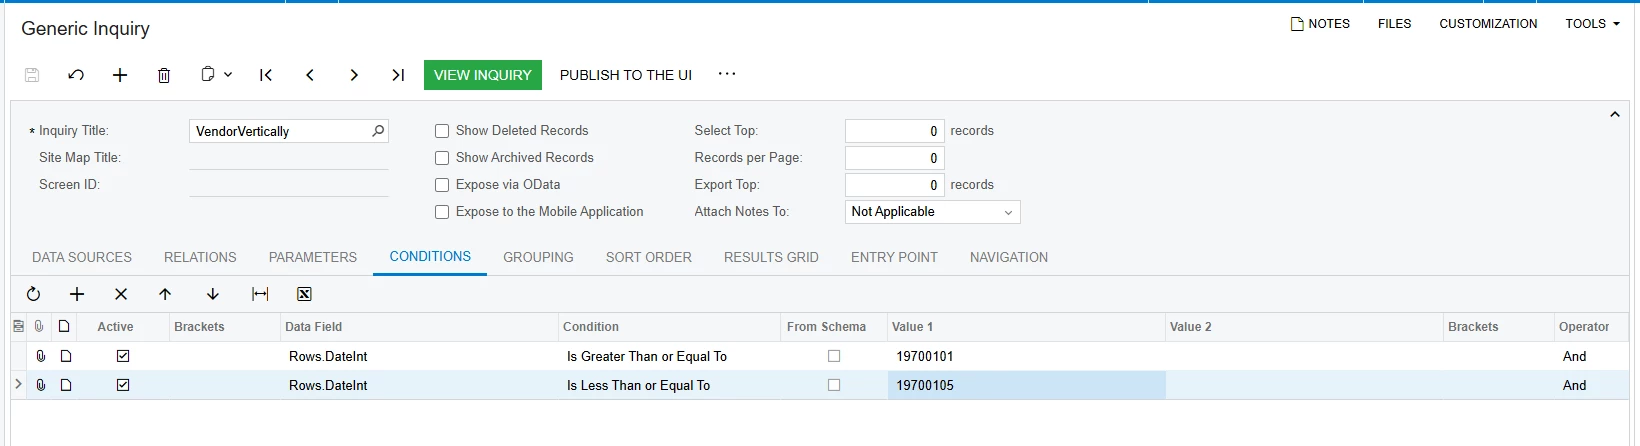Select the Conditions tab
The image size is (1640, 446).
click(430, 256)
